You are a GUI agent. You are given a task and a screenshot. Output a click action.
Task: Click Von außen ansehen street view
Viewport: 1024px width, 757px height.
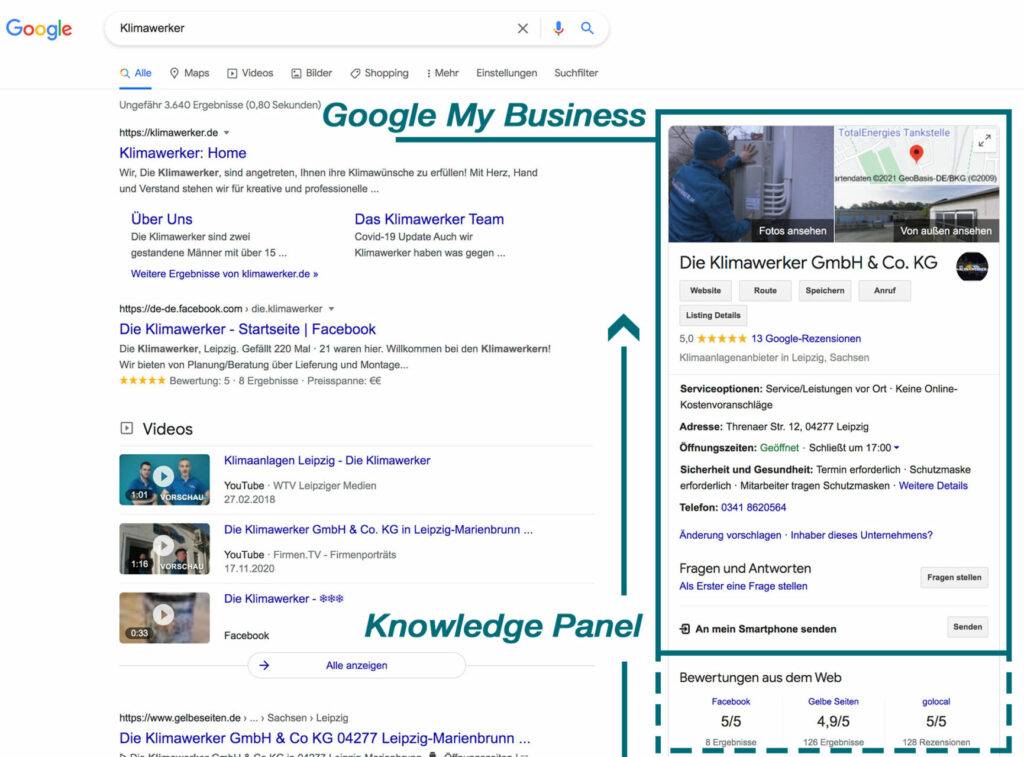pyautogui.click(x=946, y=231)
